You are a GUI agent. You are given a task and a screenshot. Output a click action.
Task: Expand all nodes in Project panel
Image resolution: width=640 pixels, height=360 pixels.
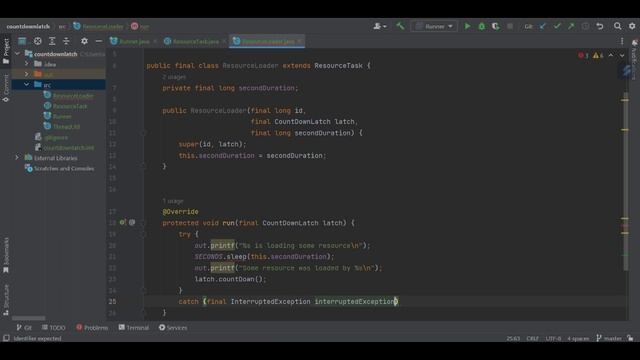pos(52,41)
